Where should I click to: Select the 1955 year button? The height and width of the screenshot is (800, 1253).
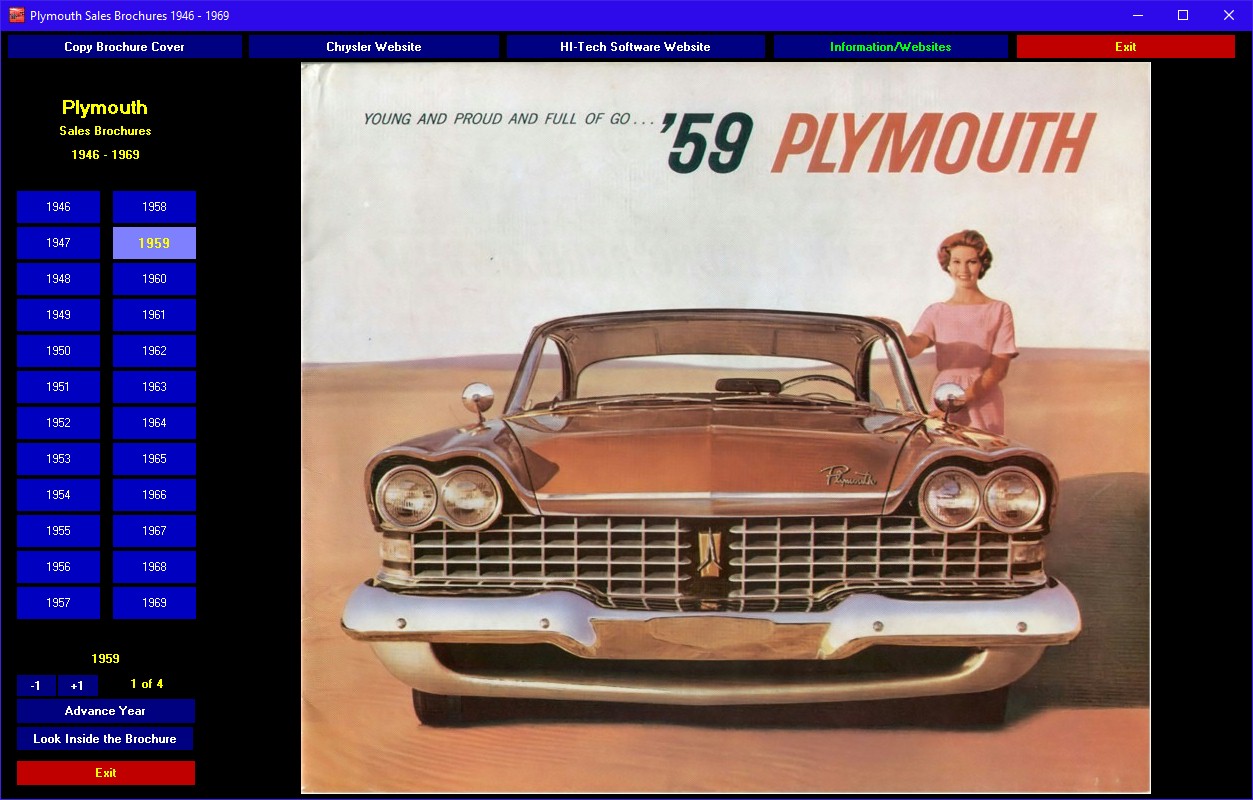pos(58,531)
